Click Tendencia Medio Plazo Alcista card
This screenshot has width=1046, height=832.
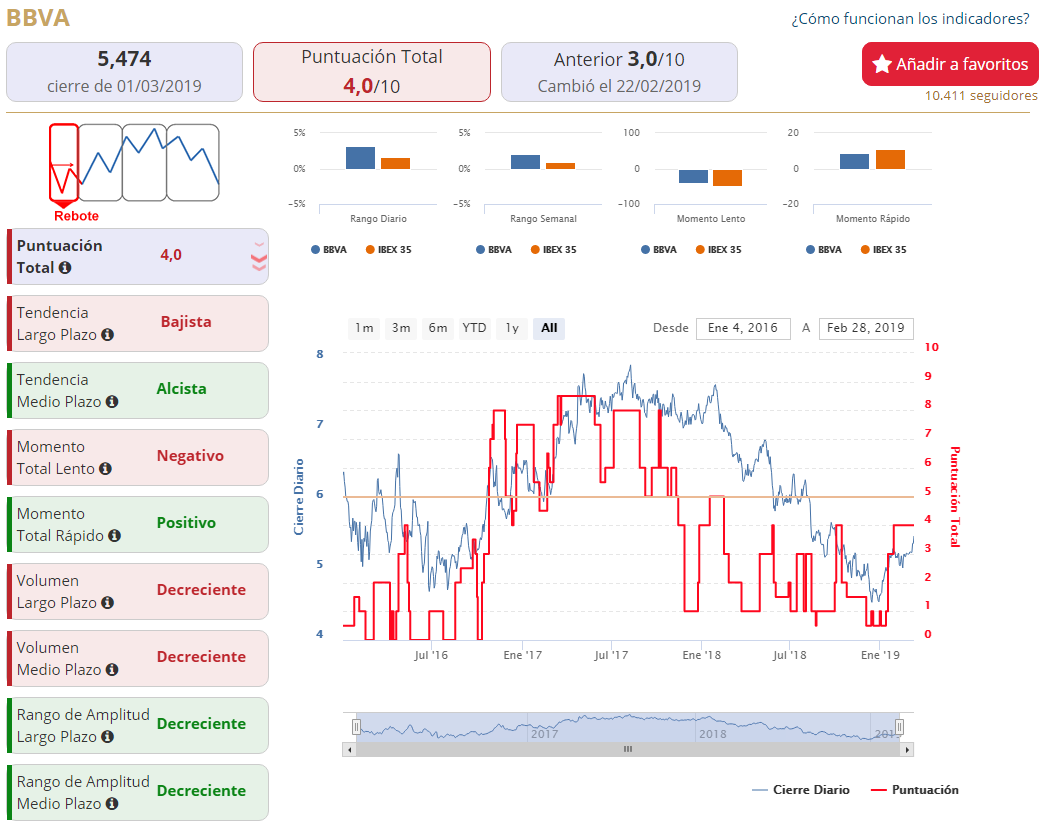tap(138, 390)
